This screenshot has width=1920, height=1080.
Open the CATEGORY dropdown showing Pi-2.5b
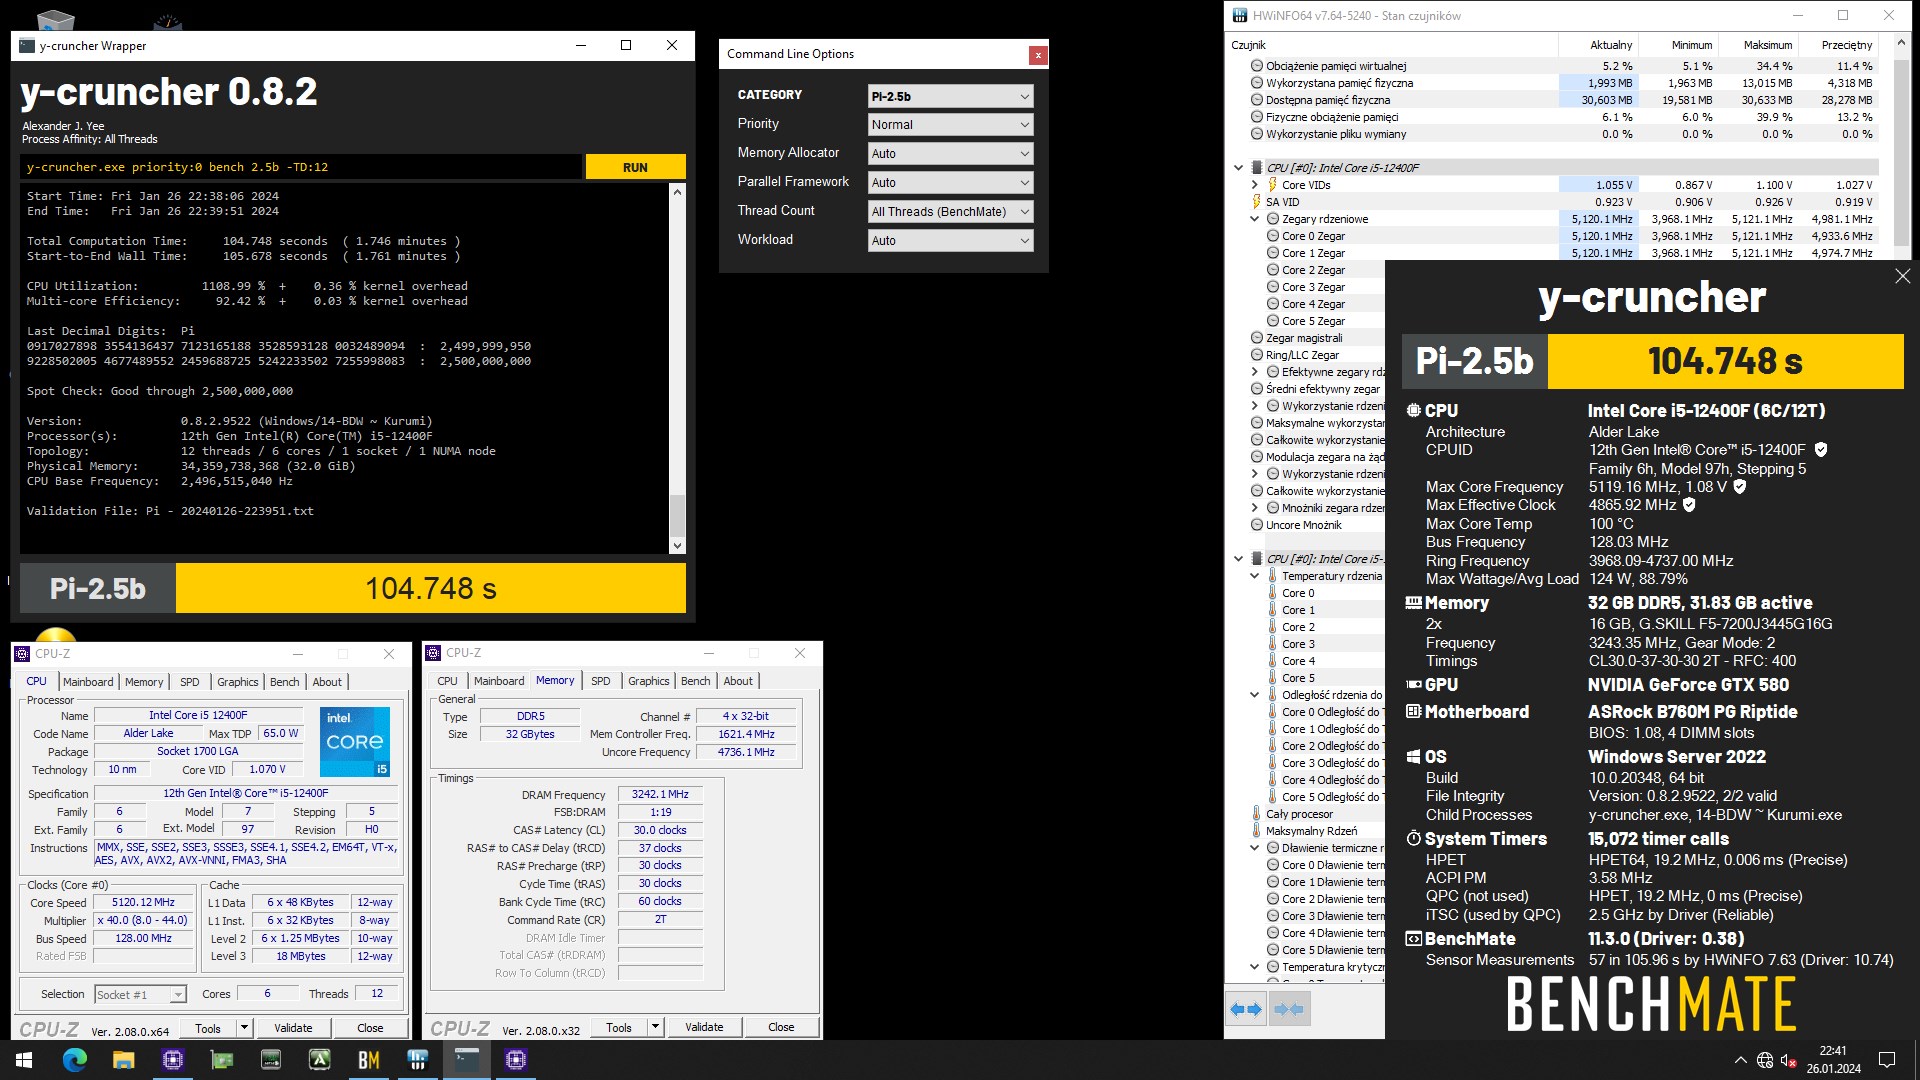(x=950, y=96)
